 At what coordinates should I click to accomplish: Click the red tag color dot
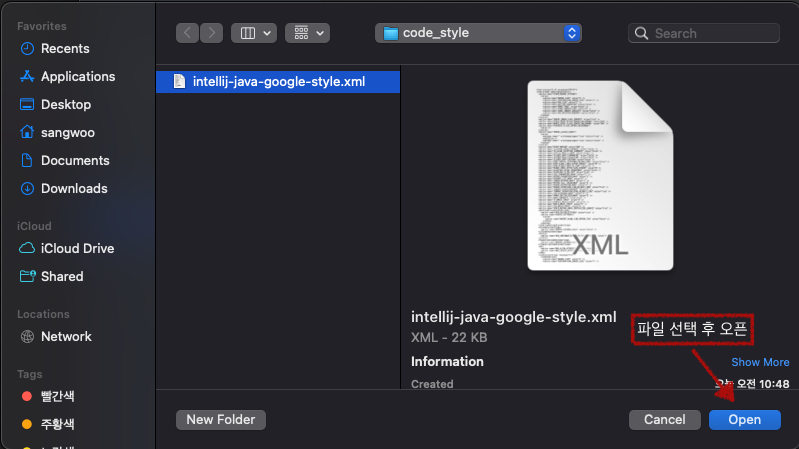[27, 396]
